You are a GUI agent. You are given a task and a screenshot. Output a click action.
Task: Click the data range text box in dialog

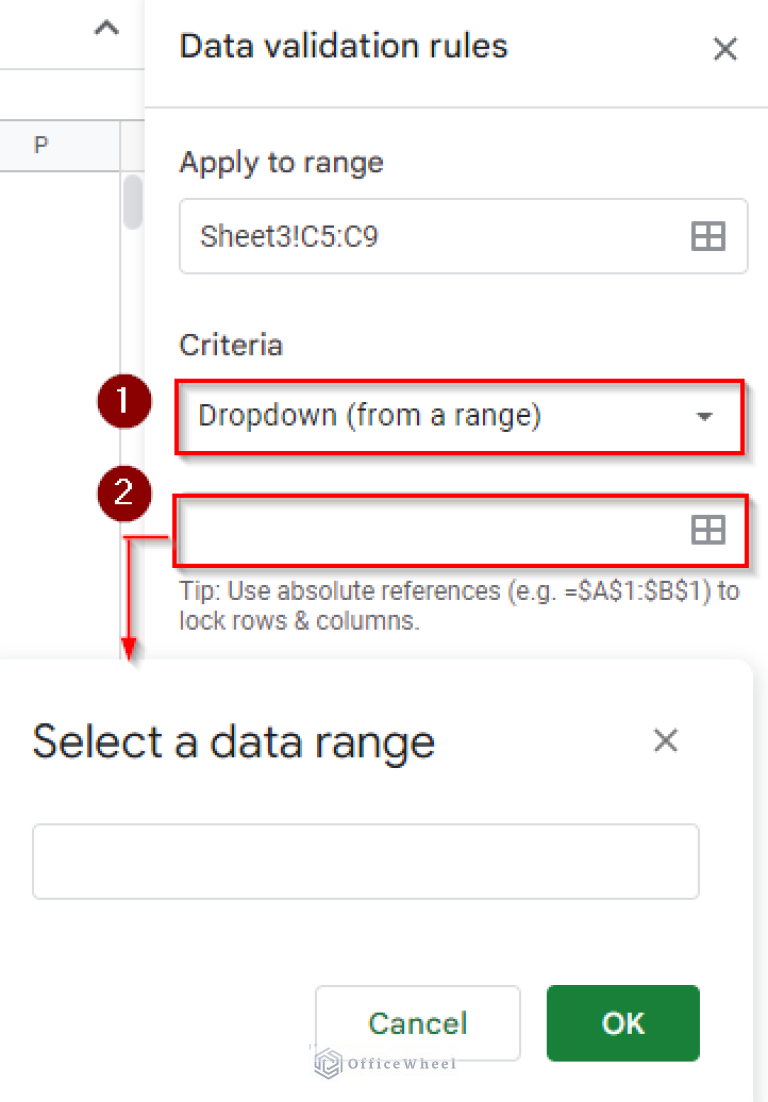[365, 861]
